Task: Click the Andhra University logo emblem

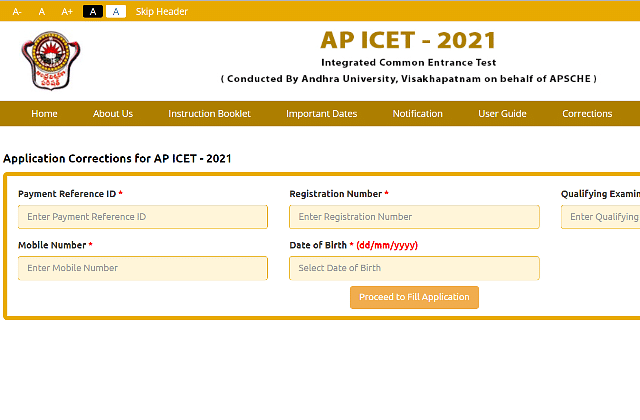Action: pos(51,60)
